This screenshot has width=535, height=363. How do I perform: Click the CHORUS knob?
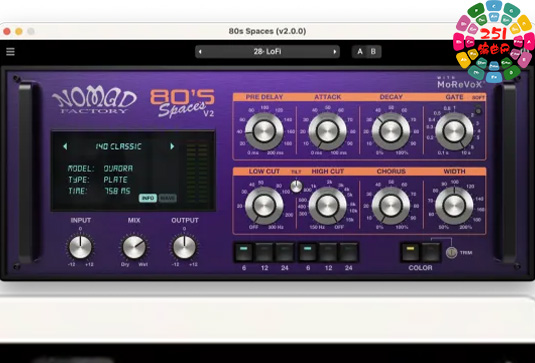coord(391,206)
